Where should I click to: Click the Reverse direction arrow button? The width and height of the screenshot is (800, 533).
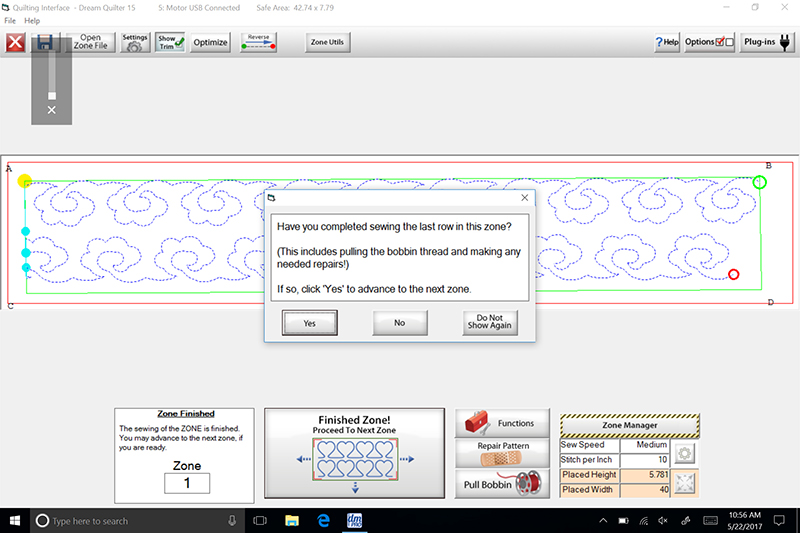click(258, 43)
